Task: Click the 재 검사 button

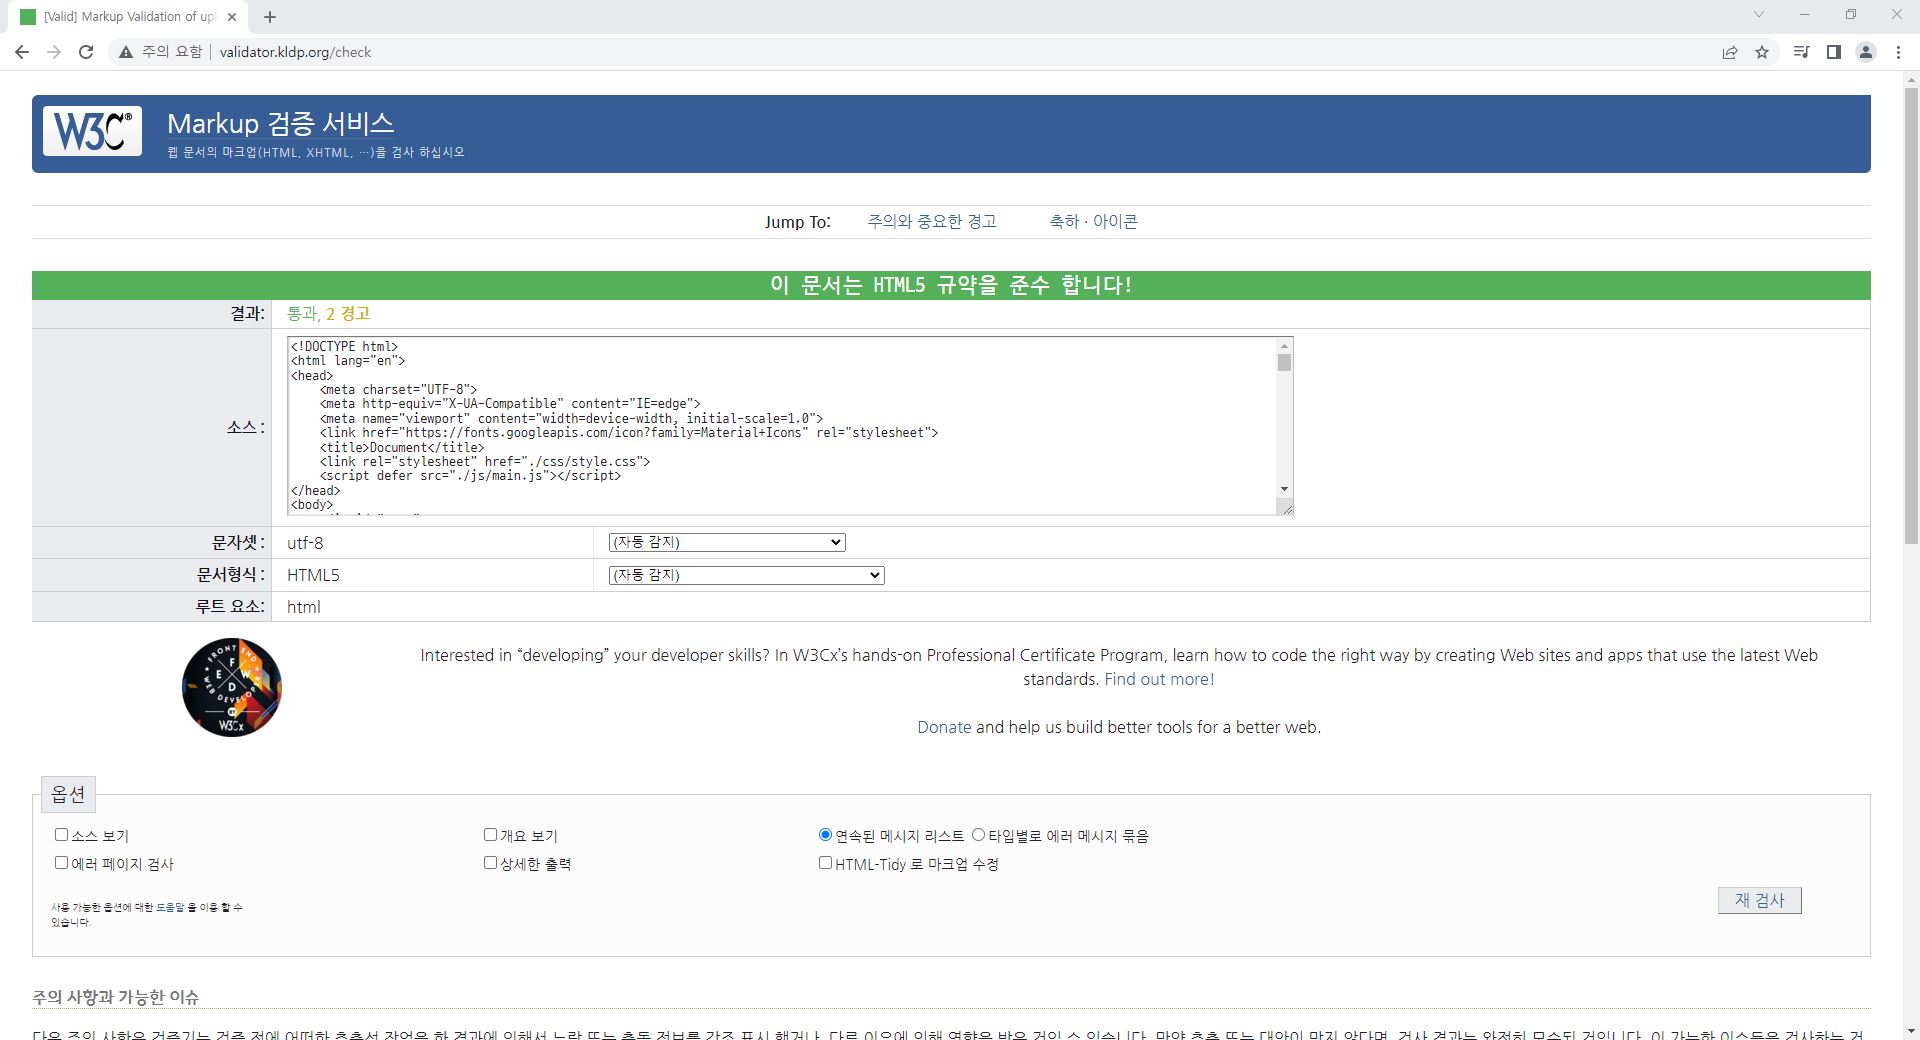Action: (1760, 900)
